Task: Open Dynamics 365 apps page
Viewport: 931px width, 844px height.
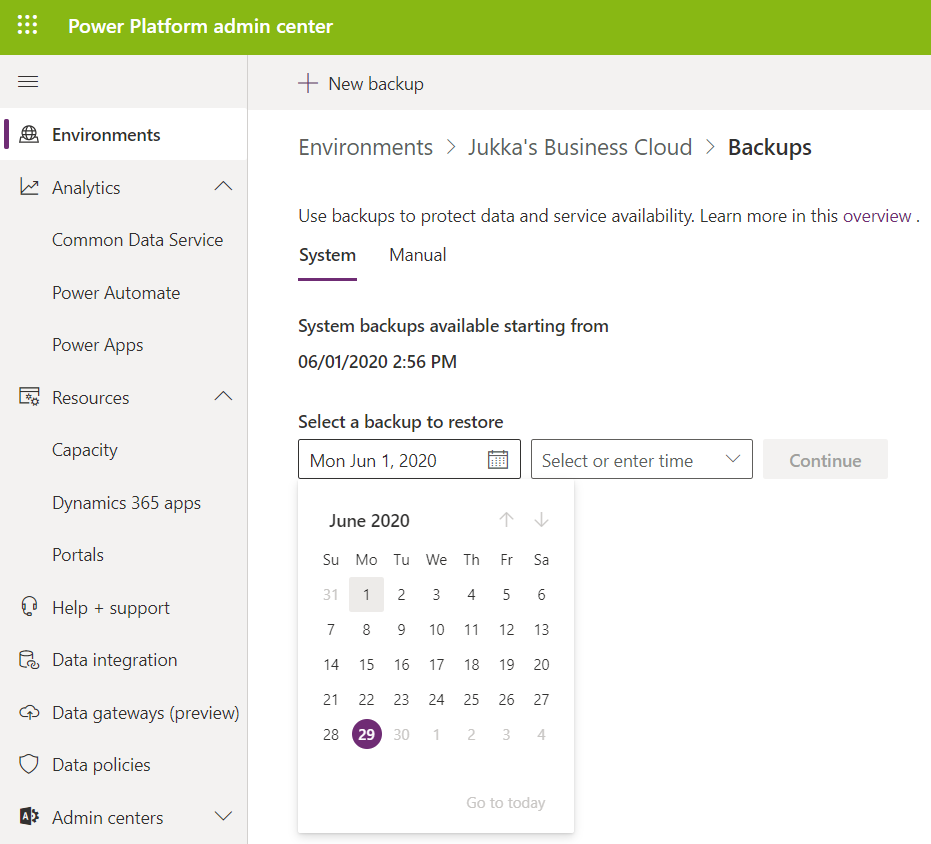Action: pyautogui.click(x=126, y=502)
